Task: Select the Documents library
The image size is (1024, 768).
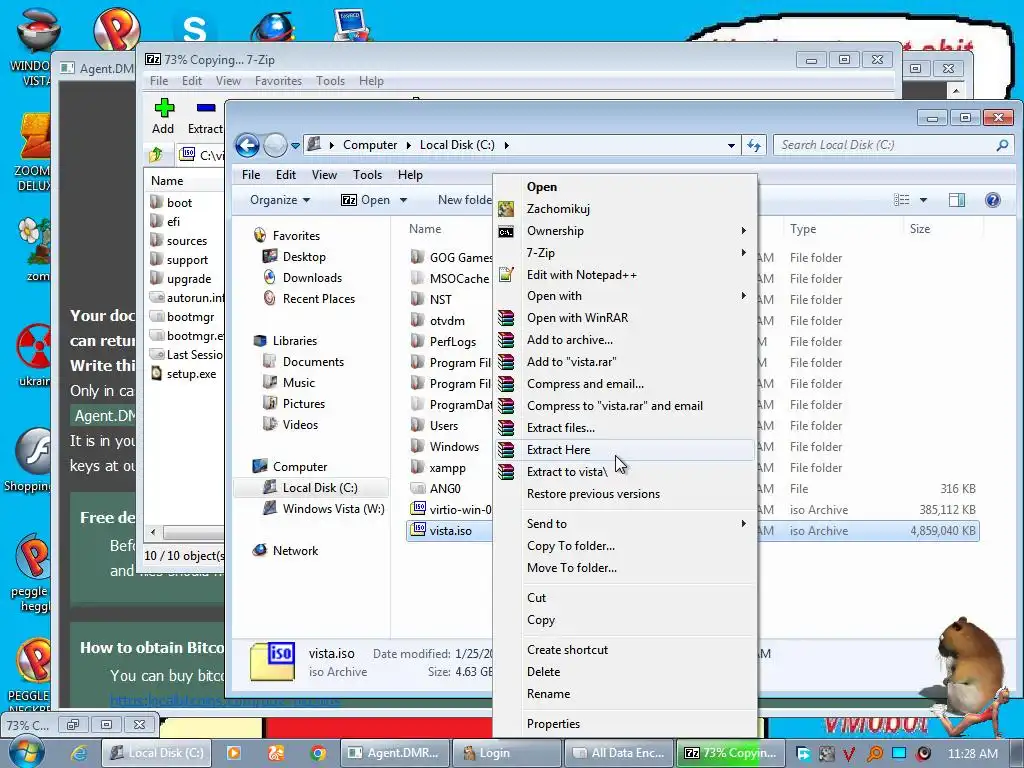Action: 313,362
